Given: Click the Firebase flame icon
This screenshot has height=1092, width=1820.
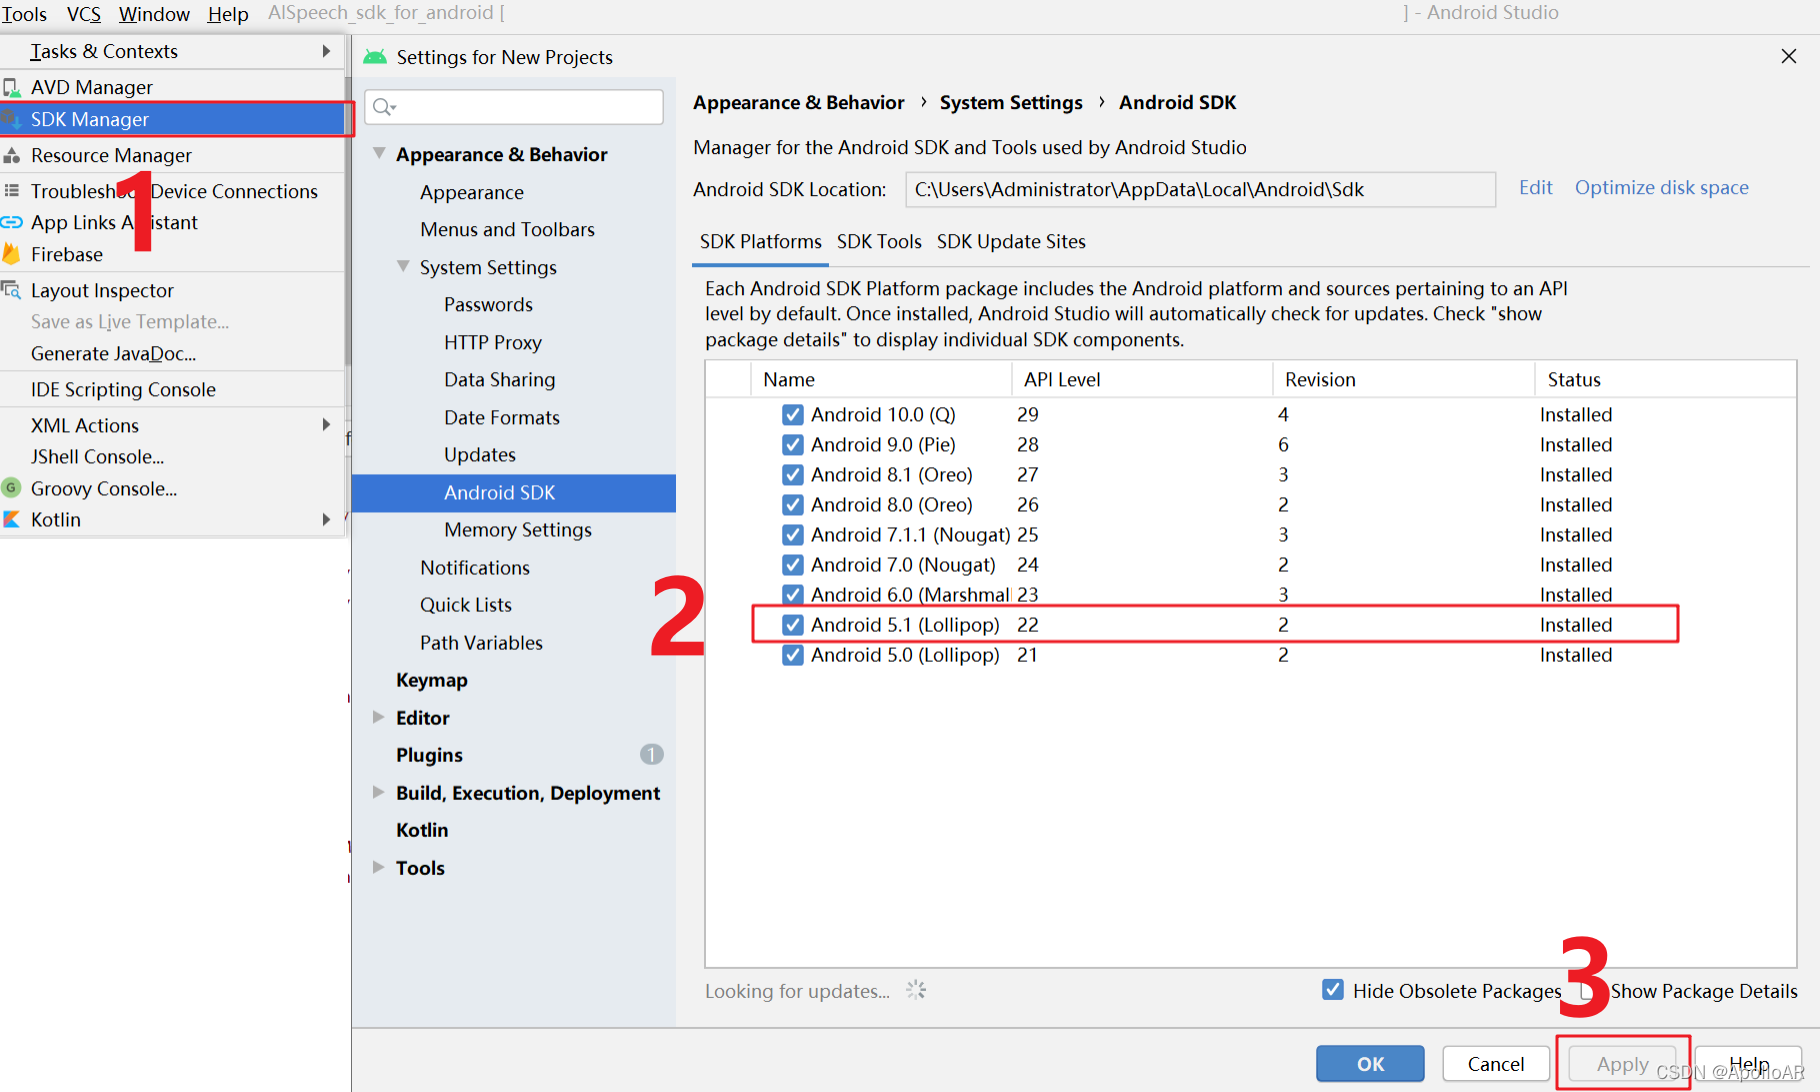Looking at the screenshot, I should pos(12,254).
